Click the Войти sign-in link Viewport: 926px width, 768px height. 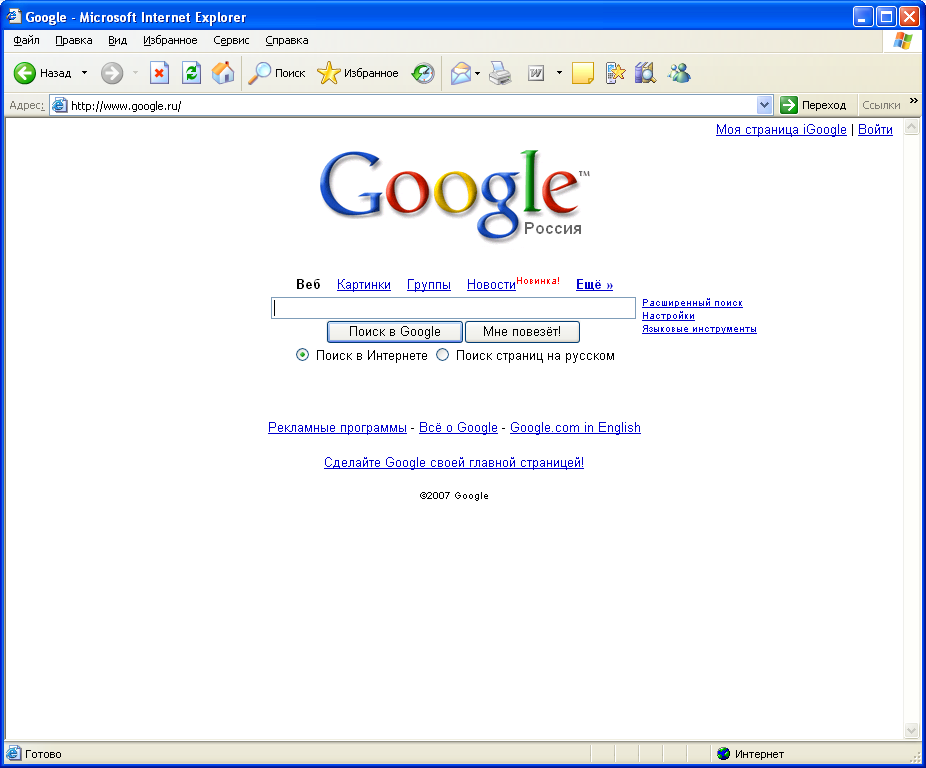click(875, 129)
